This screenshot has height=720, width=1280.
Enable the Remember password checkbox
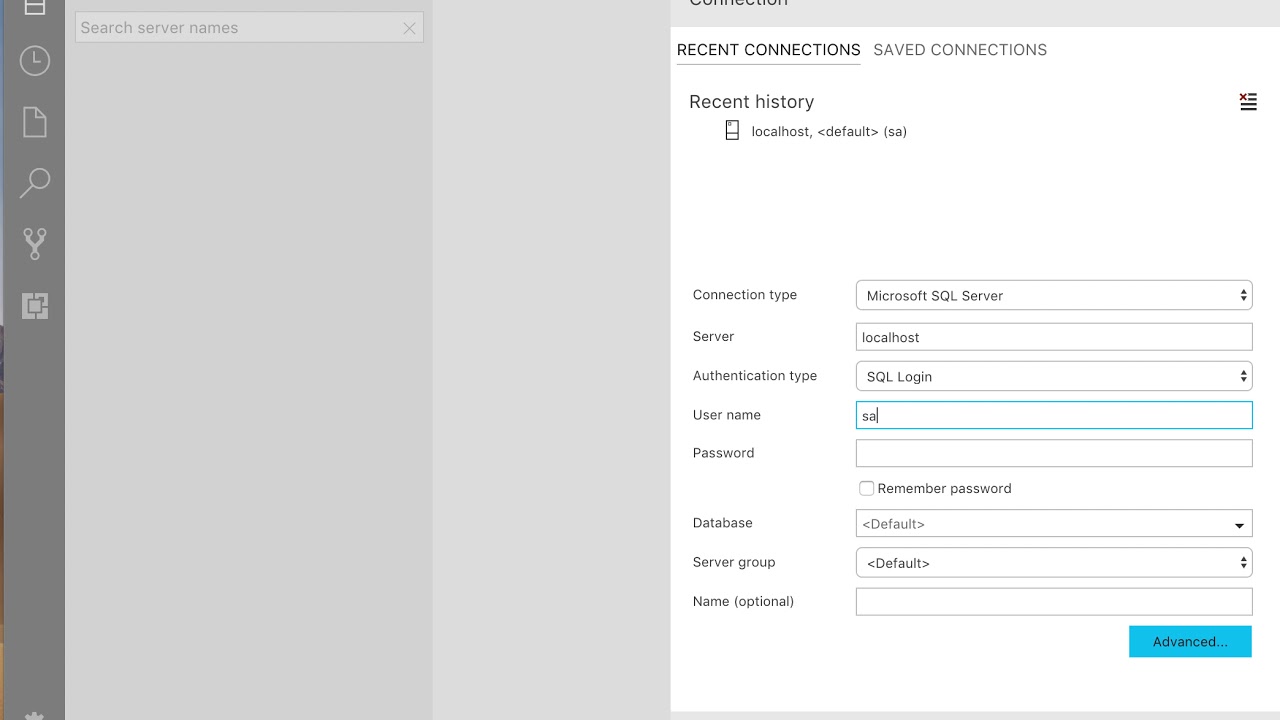pos(867,488)
